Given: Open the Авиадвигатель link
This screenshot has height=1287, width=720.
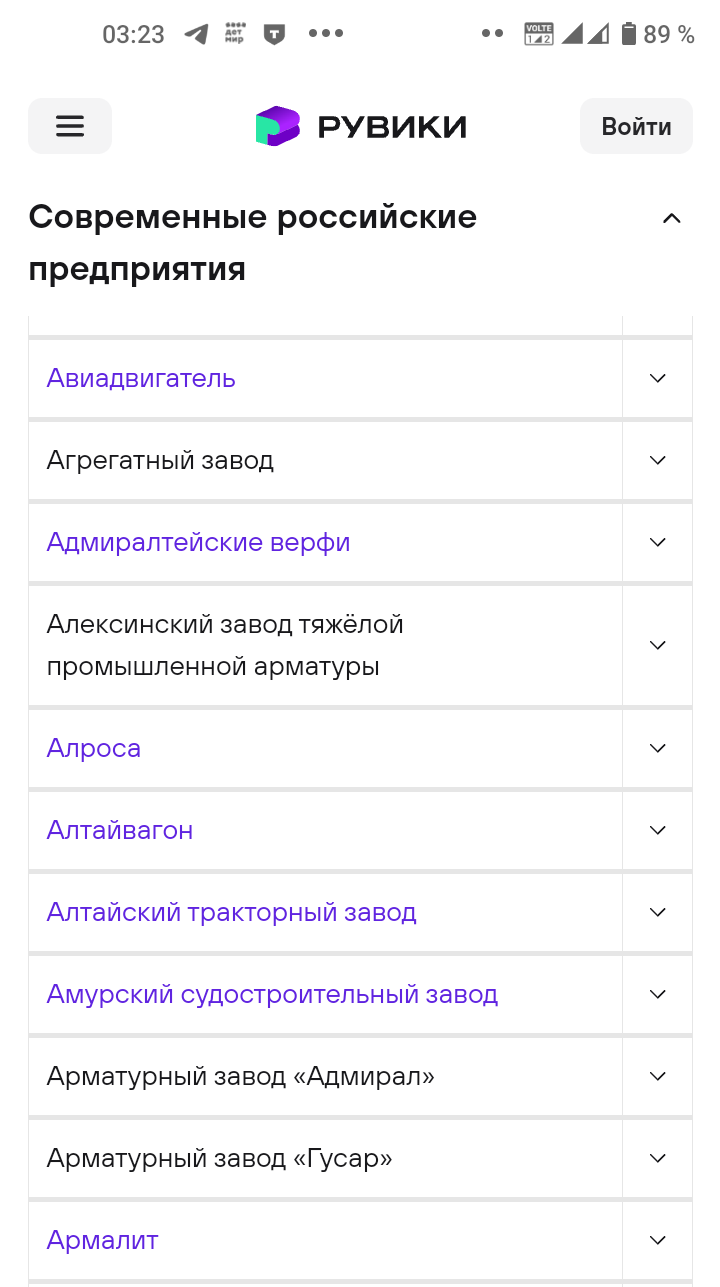Looking at the screenshot, I should click(x=141, y=378).
